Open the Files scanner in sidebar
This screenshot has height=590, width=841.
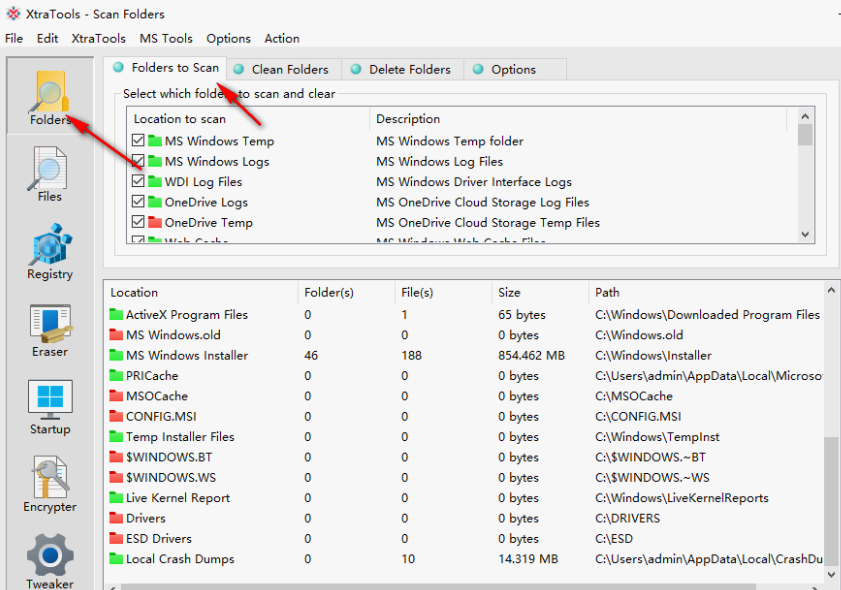50,174
